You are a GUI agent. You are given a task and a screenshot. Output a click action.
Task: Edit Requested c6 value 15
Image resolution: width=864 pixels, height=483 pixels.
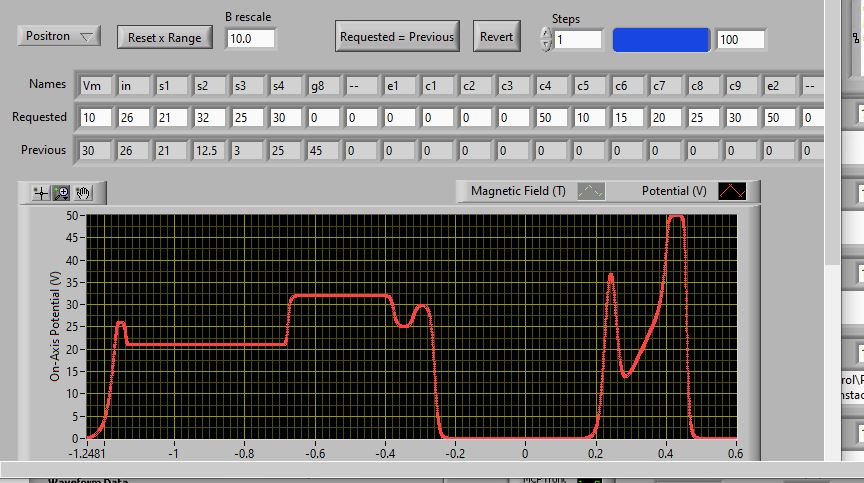click(628, 117)
